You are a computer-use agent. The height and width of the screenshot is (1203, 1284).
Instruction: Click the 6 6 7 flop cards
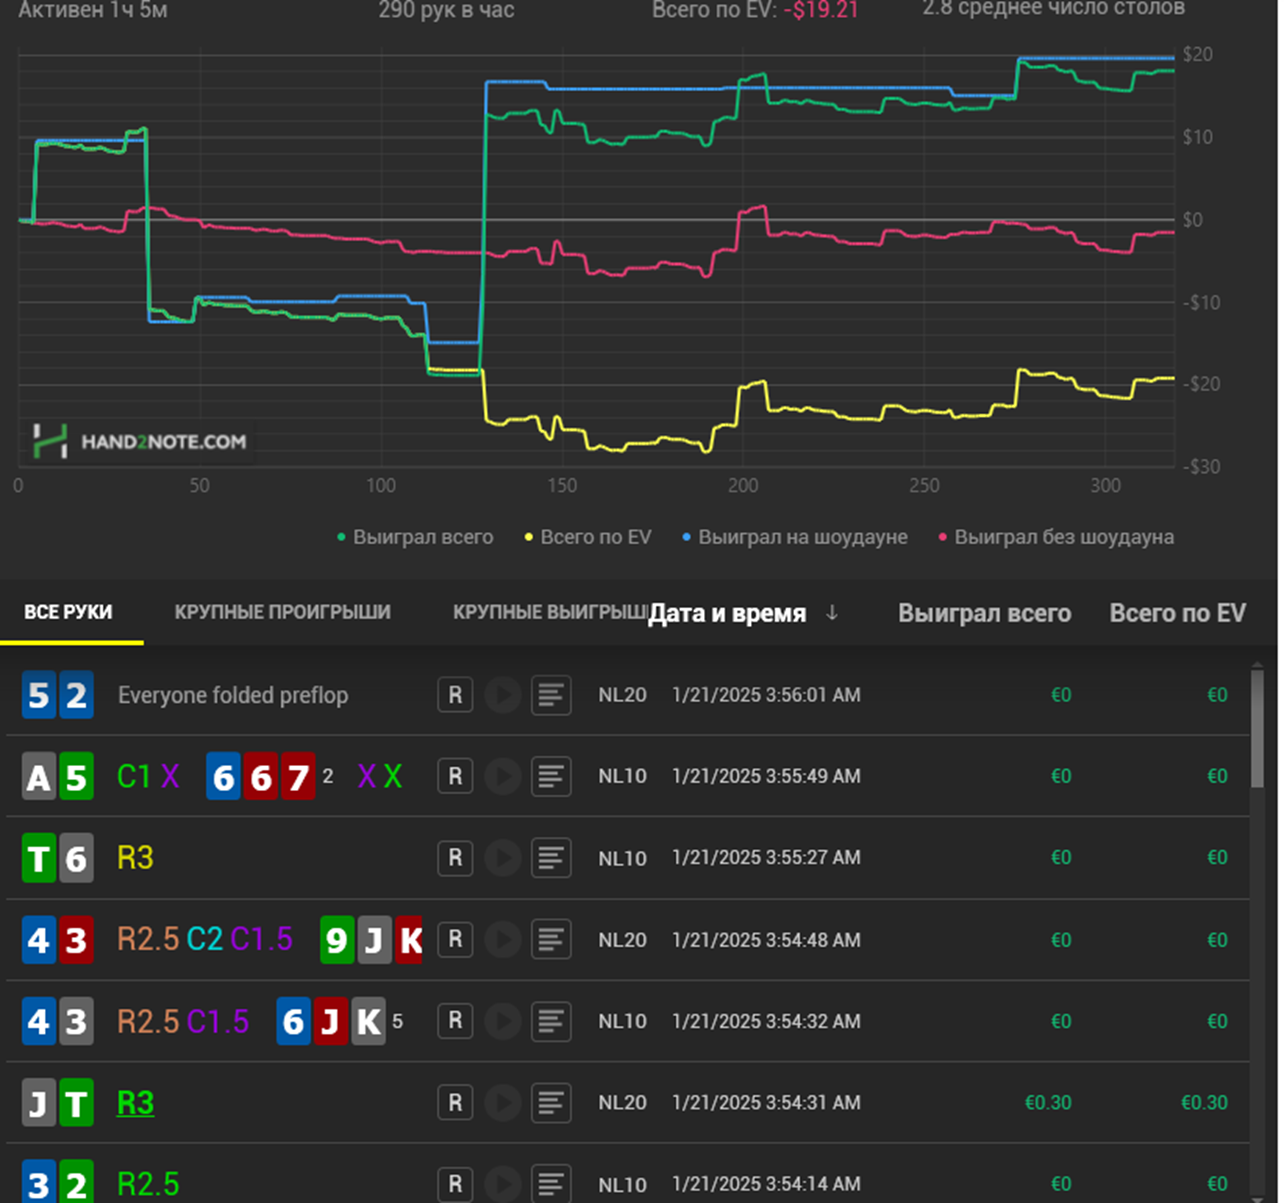(x=261, y=776)
